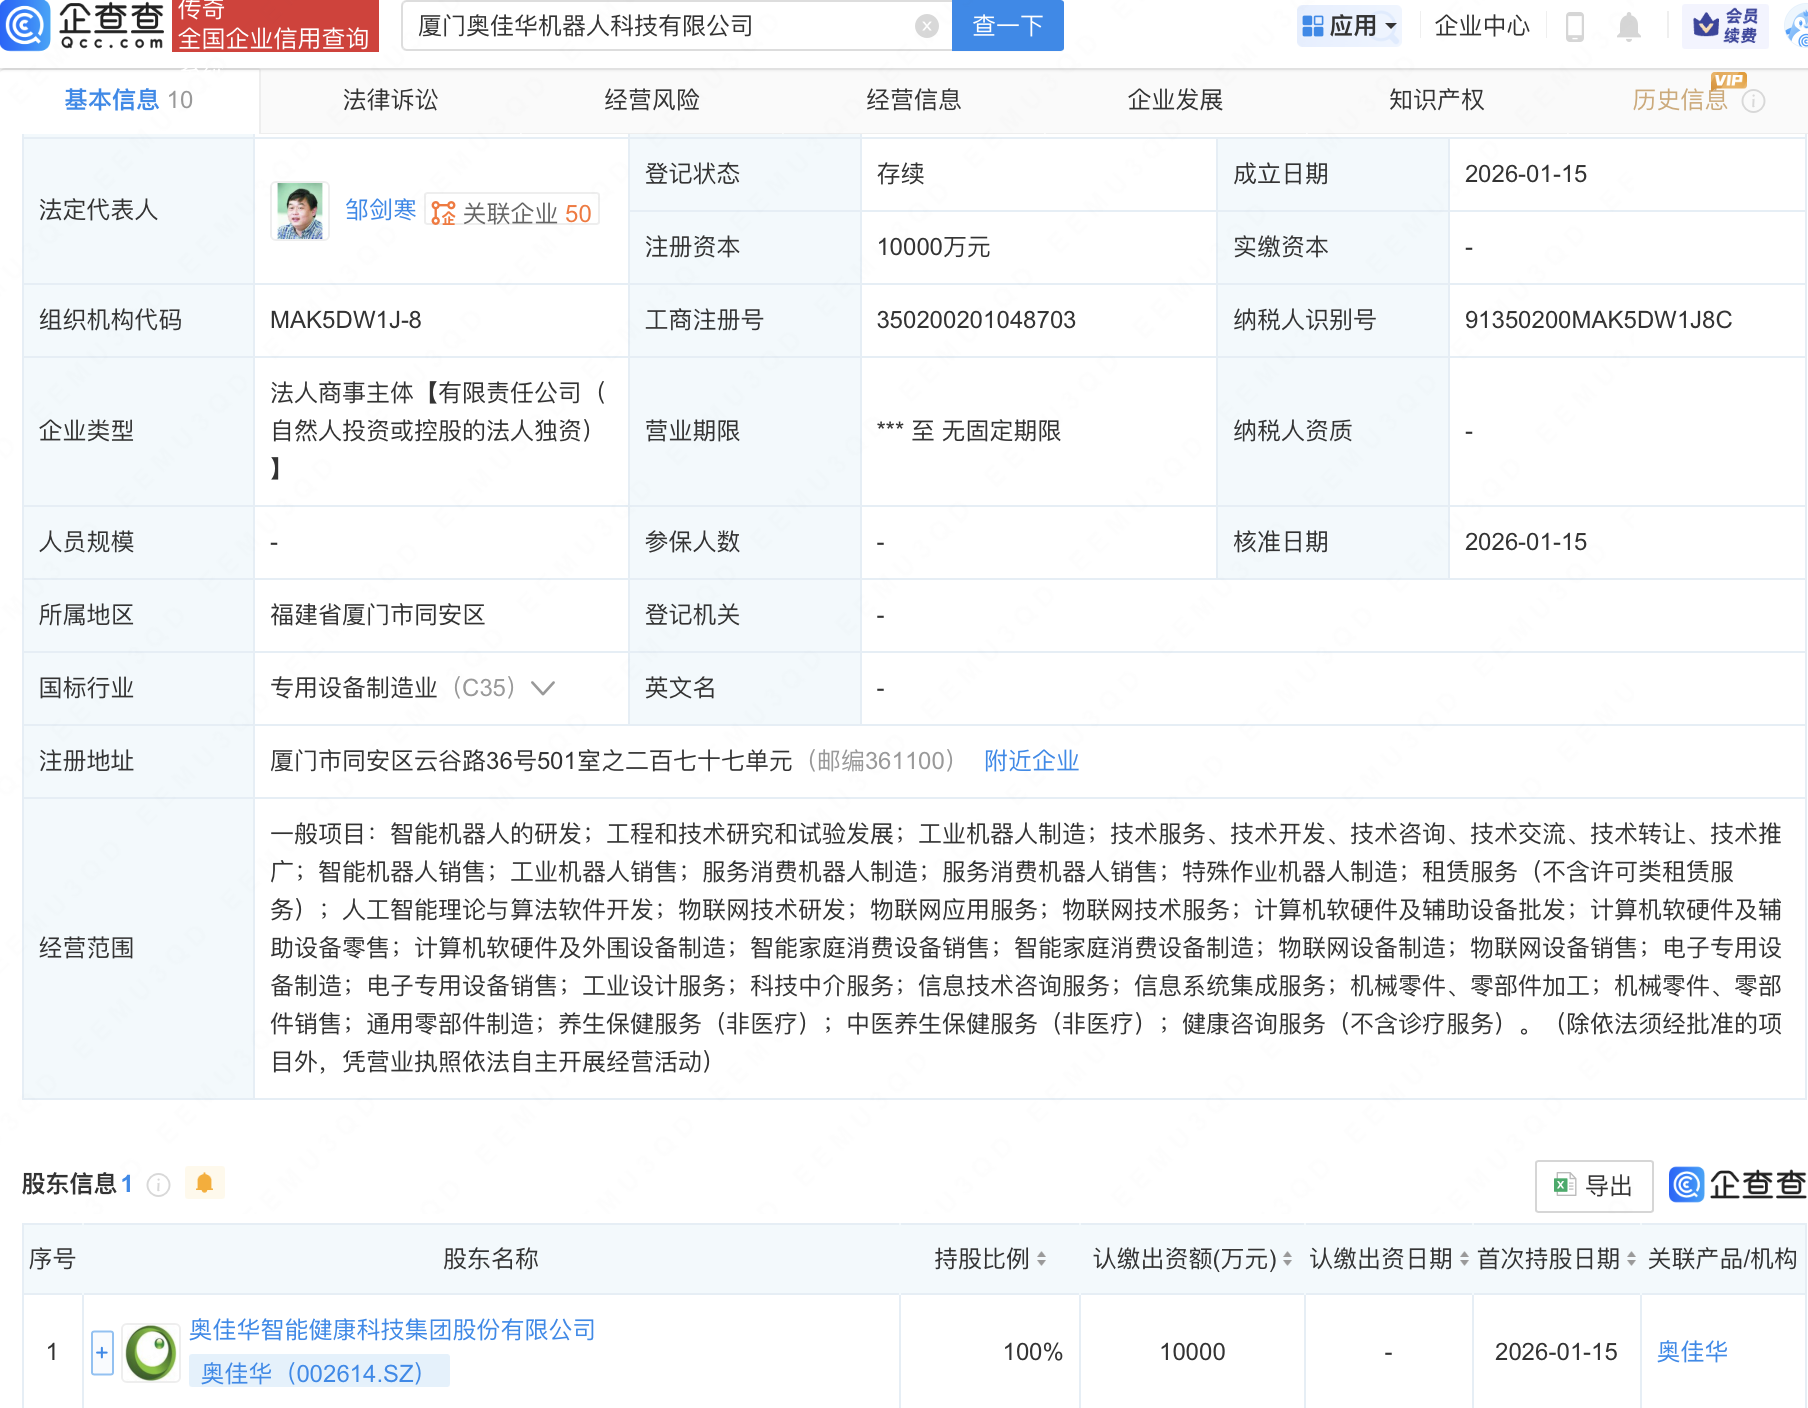Switch to the 知识产权 tab
Viewport: 1808px width, 1408px height.
click(x=1436, y=100)
